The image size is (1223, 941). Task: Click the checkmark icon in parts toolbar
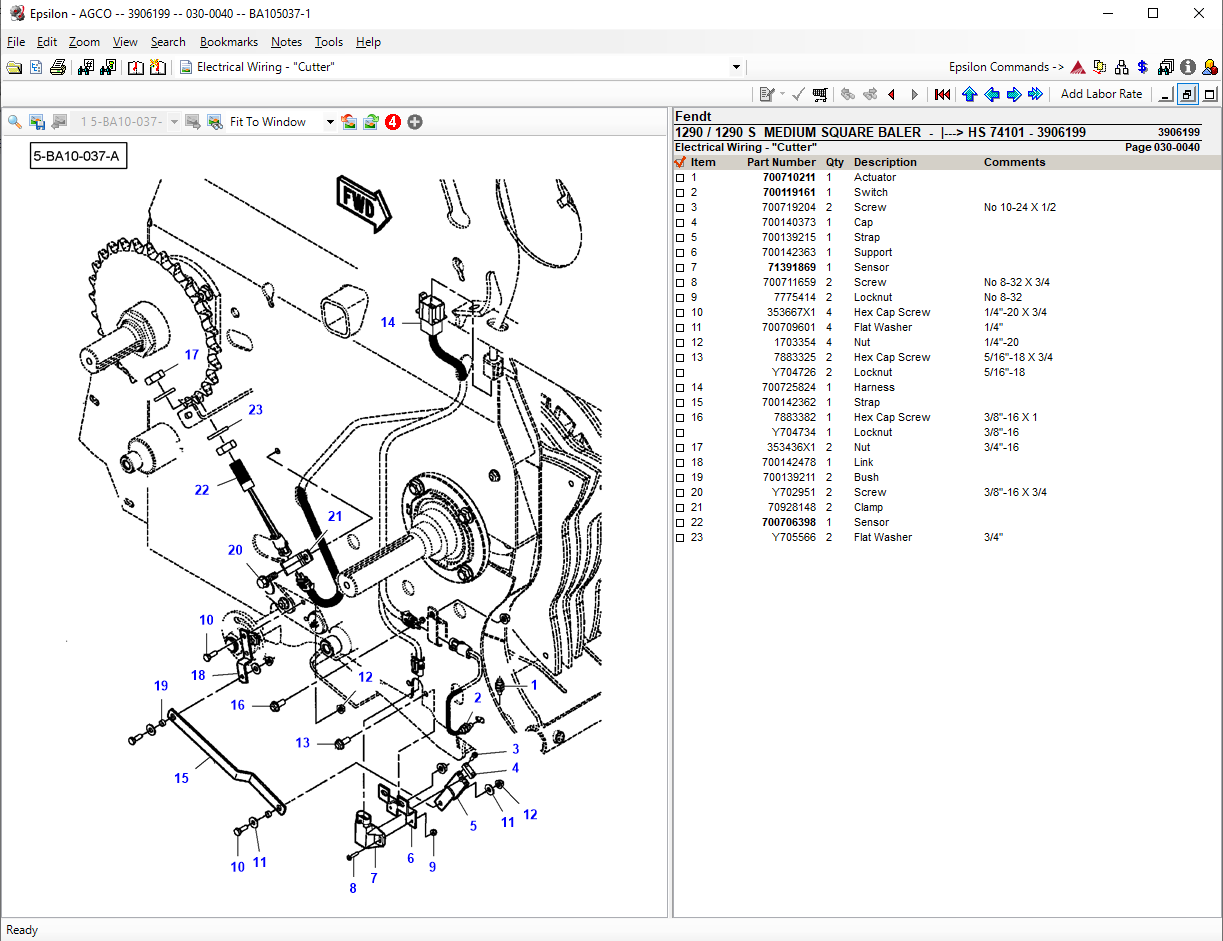click(798, 94)
